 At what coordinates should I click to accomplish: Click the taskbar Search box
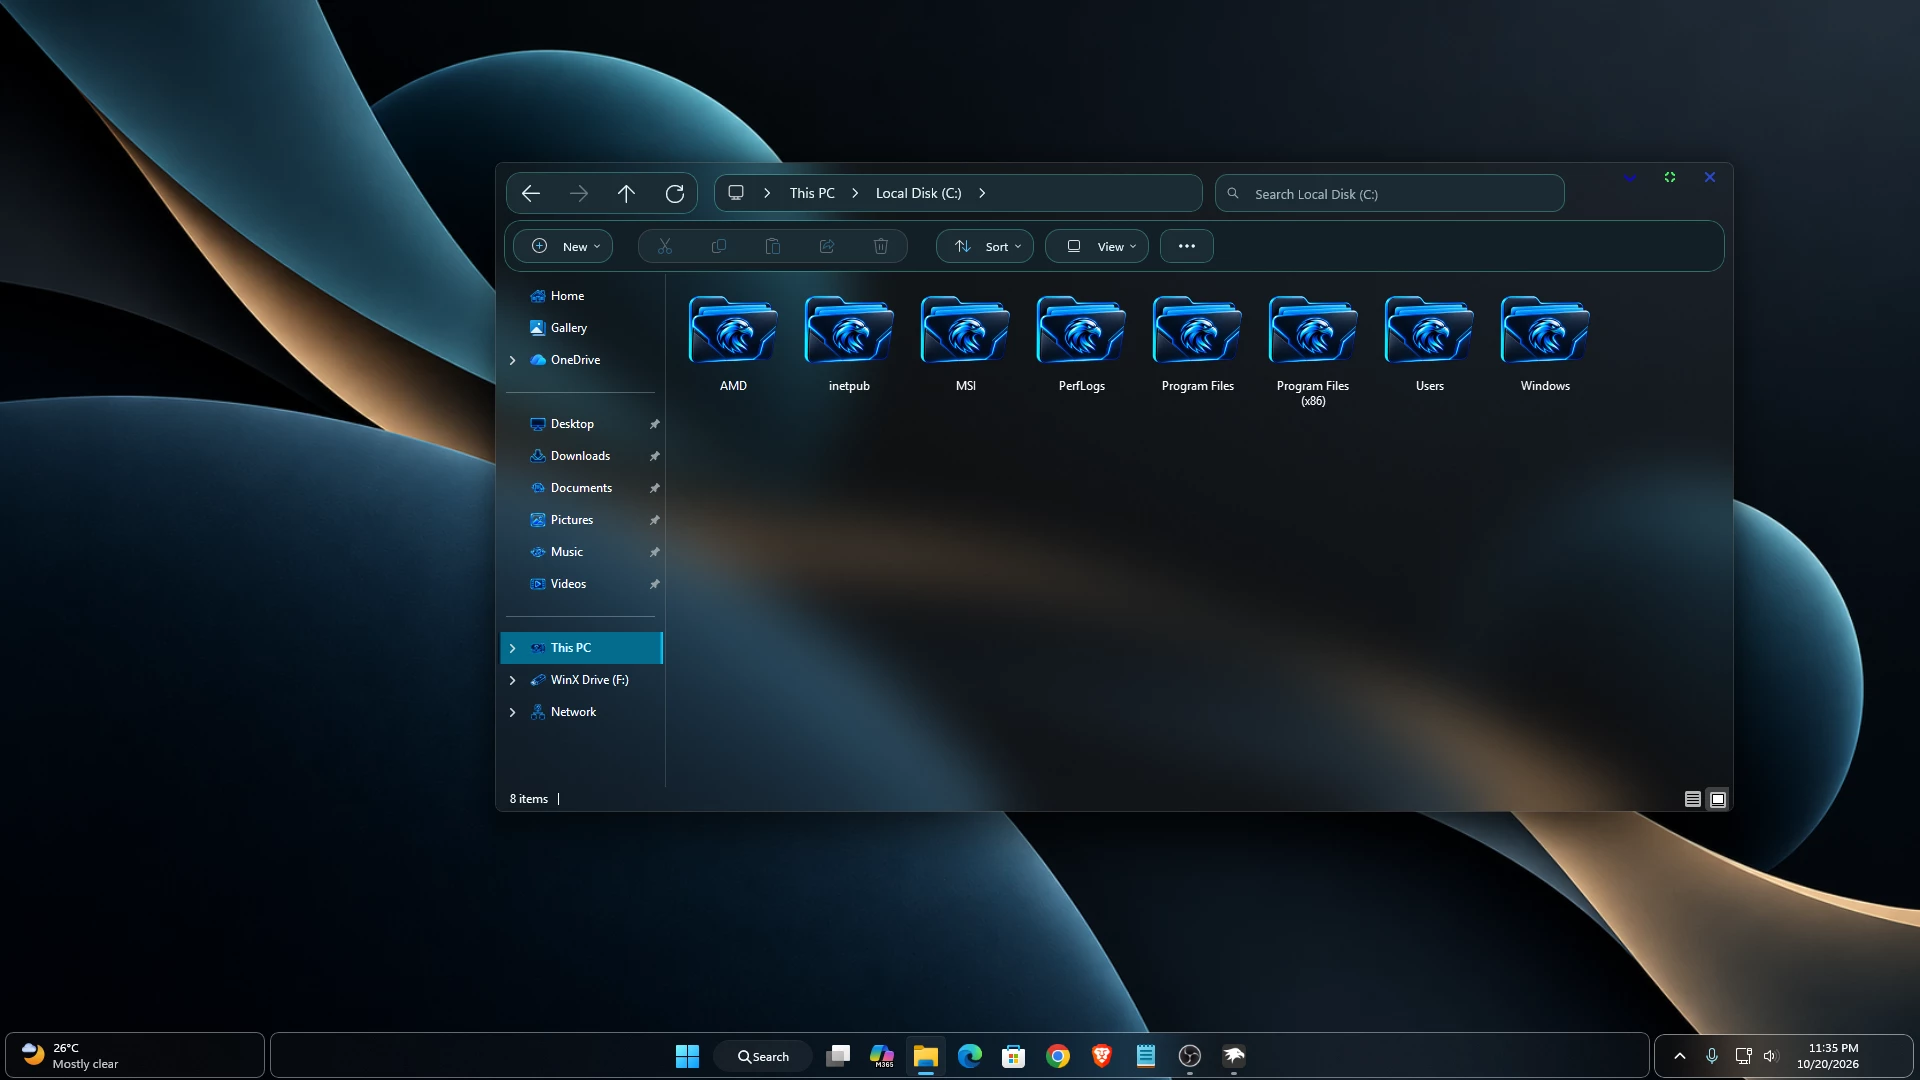point(763,1057)
